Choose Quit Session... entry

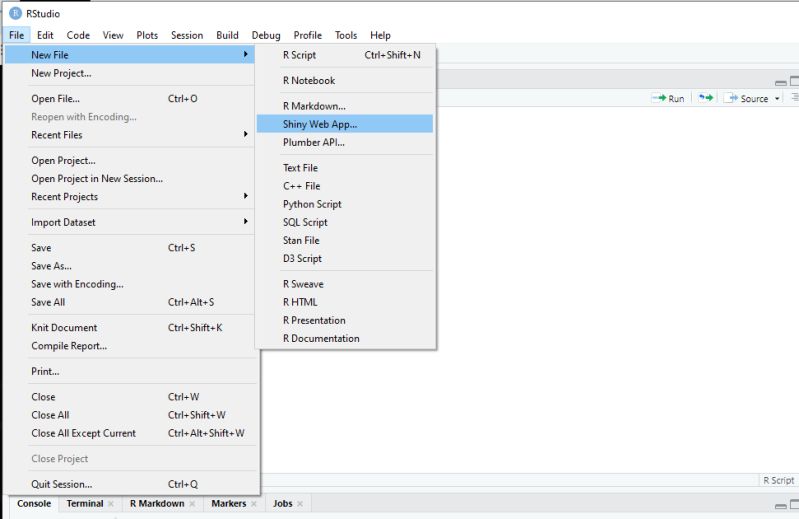tap(129, 484)
